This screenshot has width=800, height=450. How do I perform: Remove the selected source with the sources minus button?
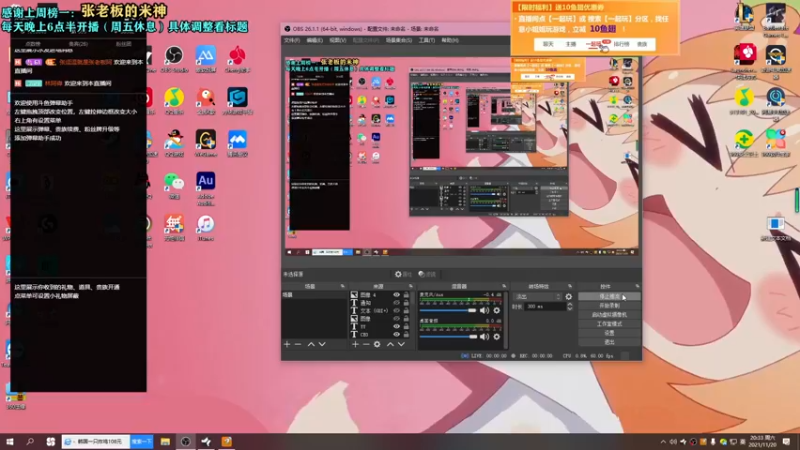coord(366,344)
